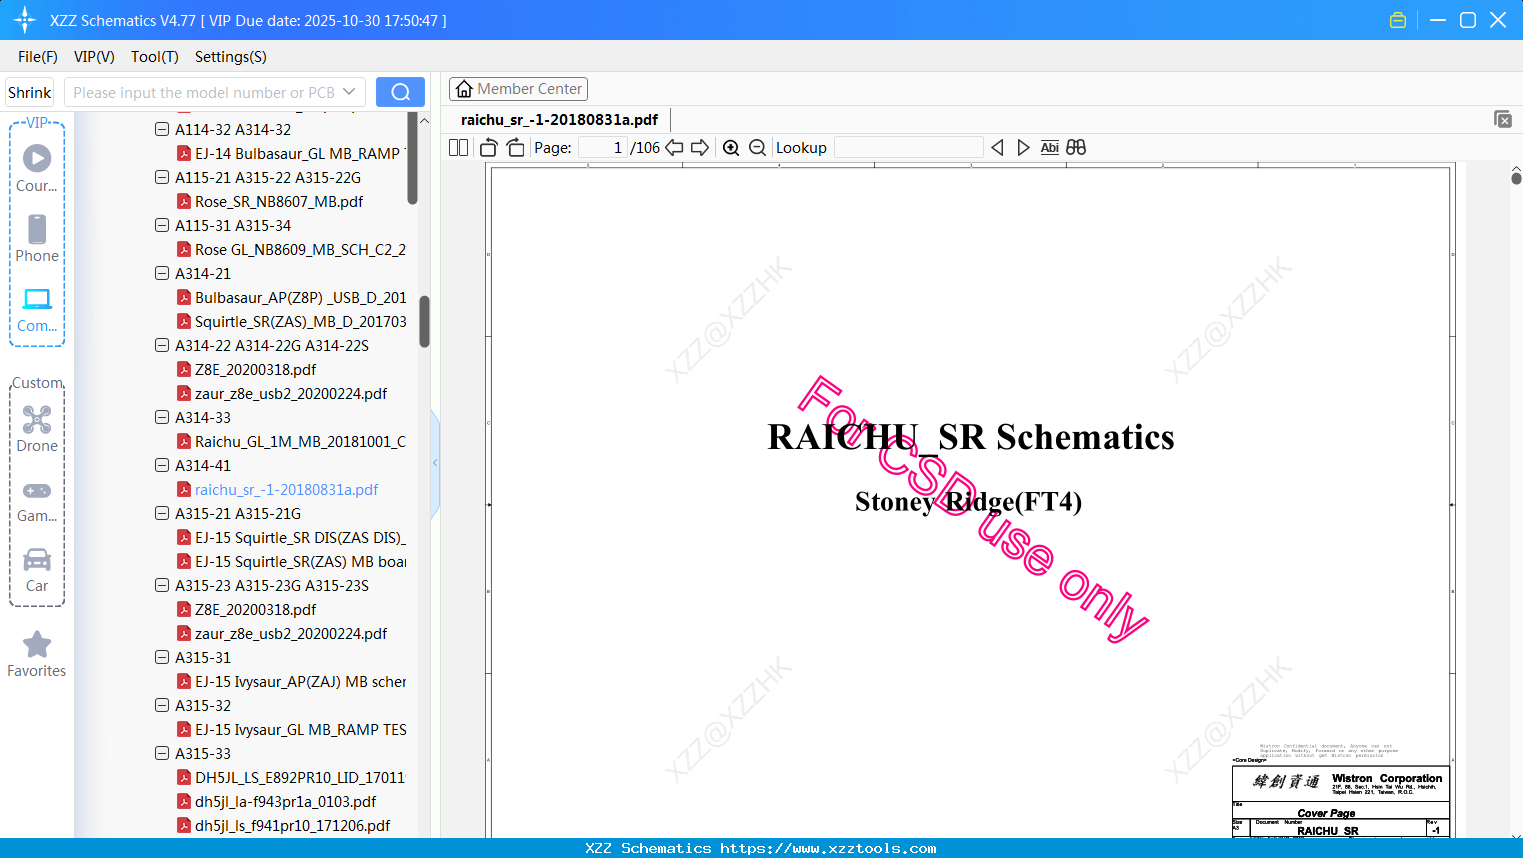Select the A315-23 A315-23G A315-23S group label
The height and width of the screenshot is (858, 1523).
pos(272,585)
